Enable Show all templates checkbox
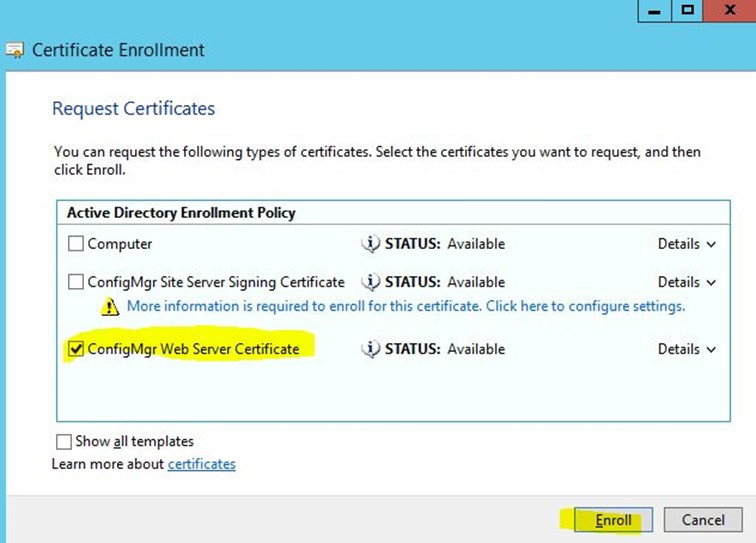Viewport: 756px width, 543px height. pos(64,442)
